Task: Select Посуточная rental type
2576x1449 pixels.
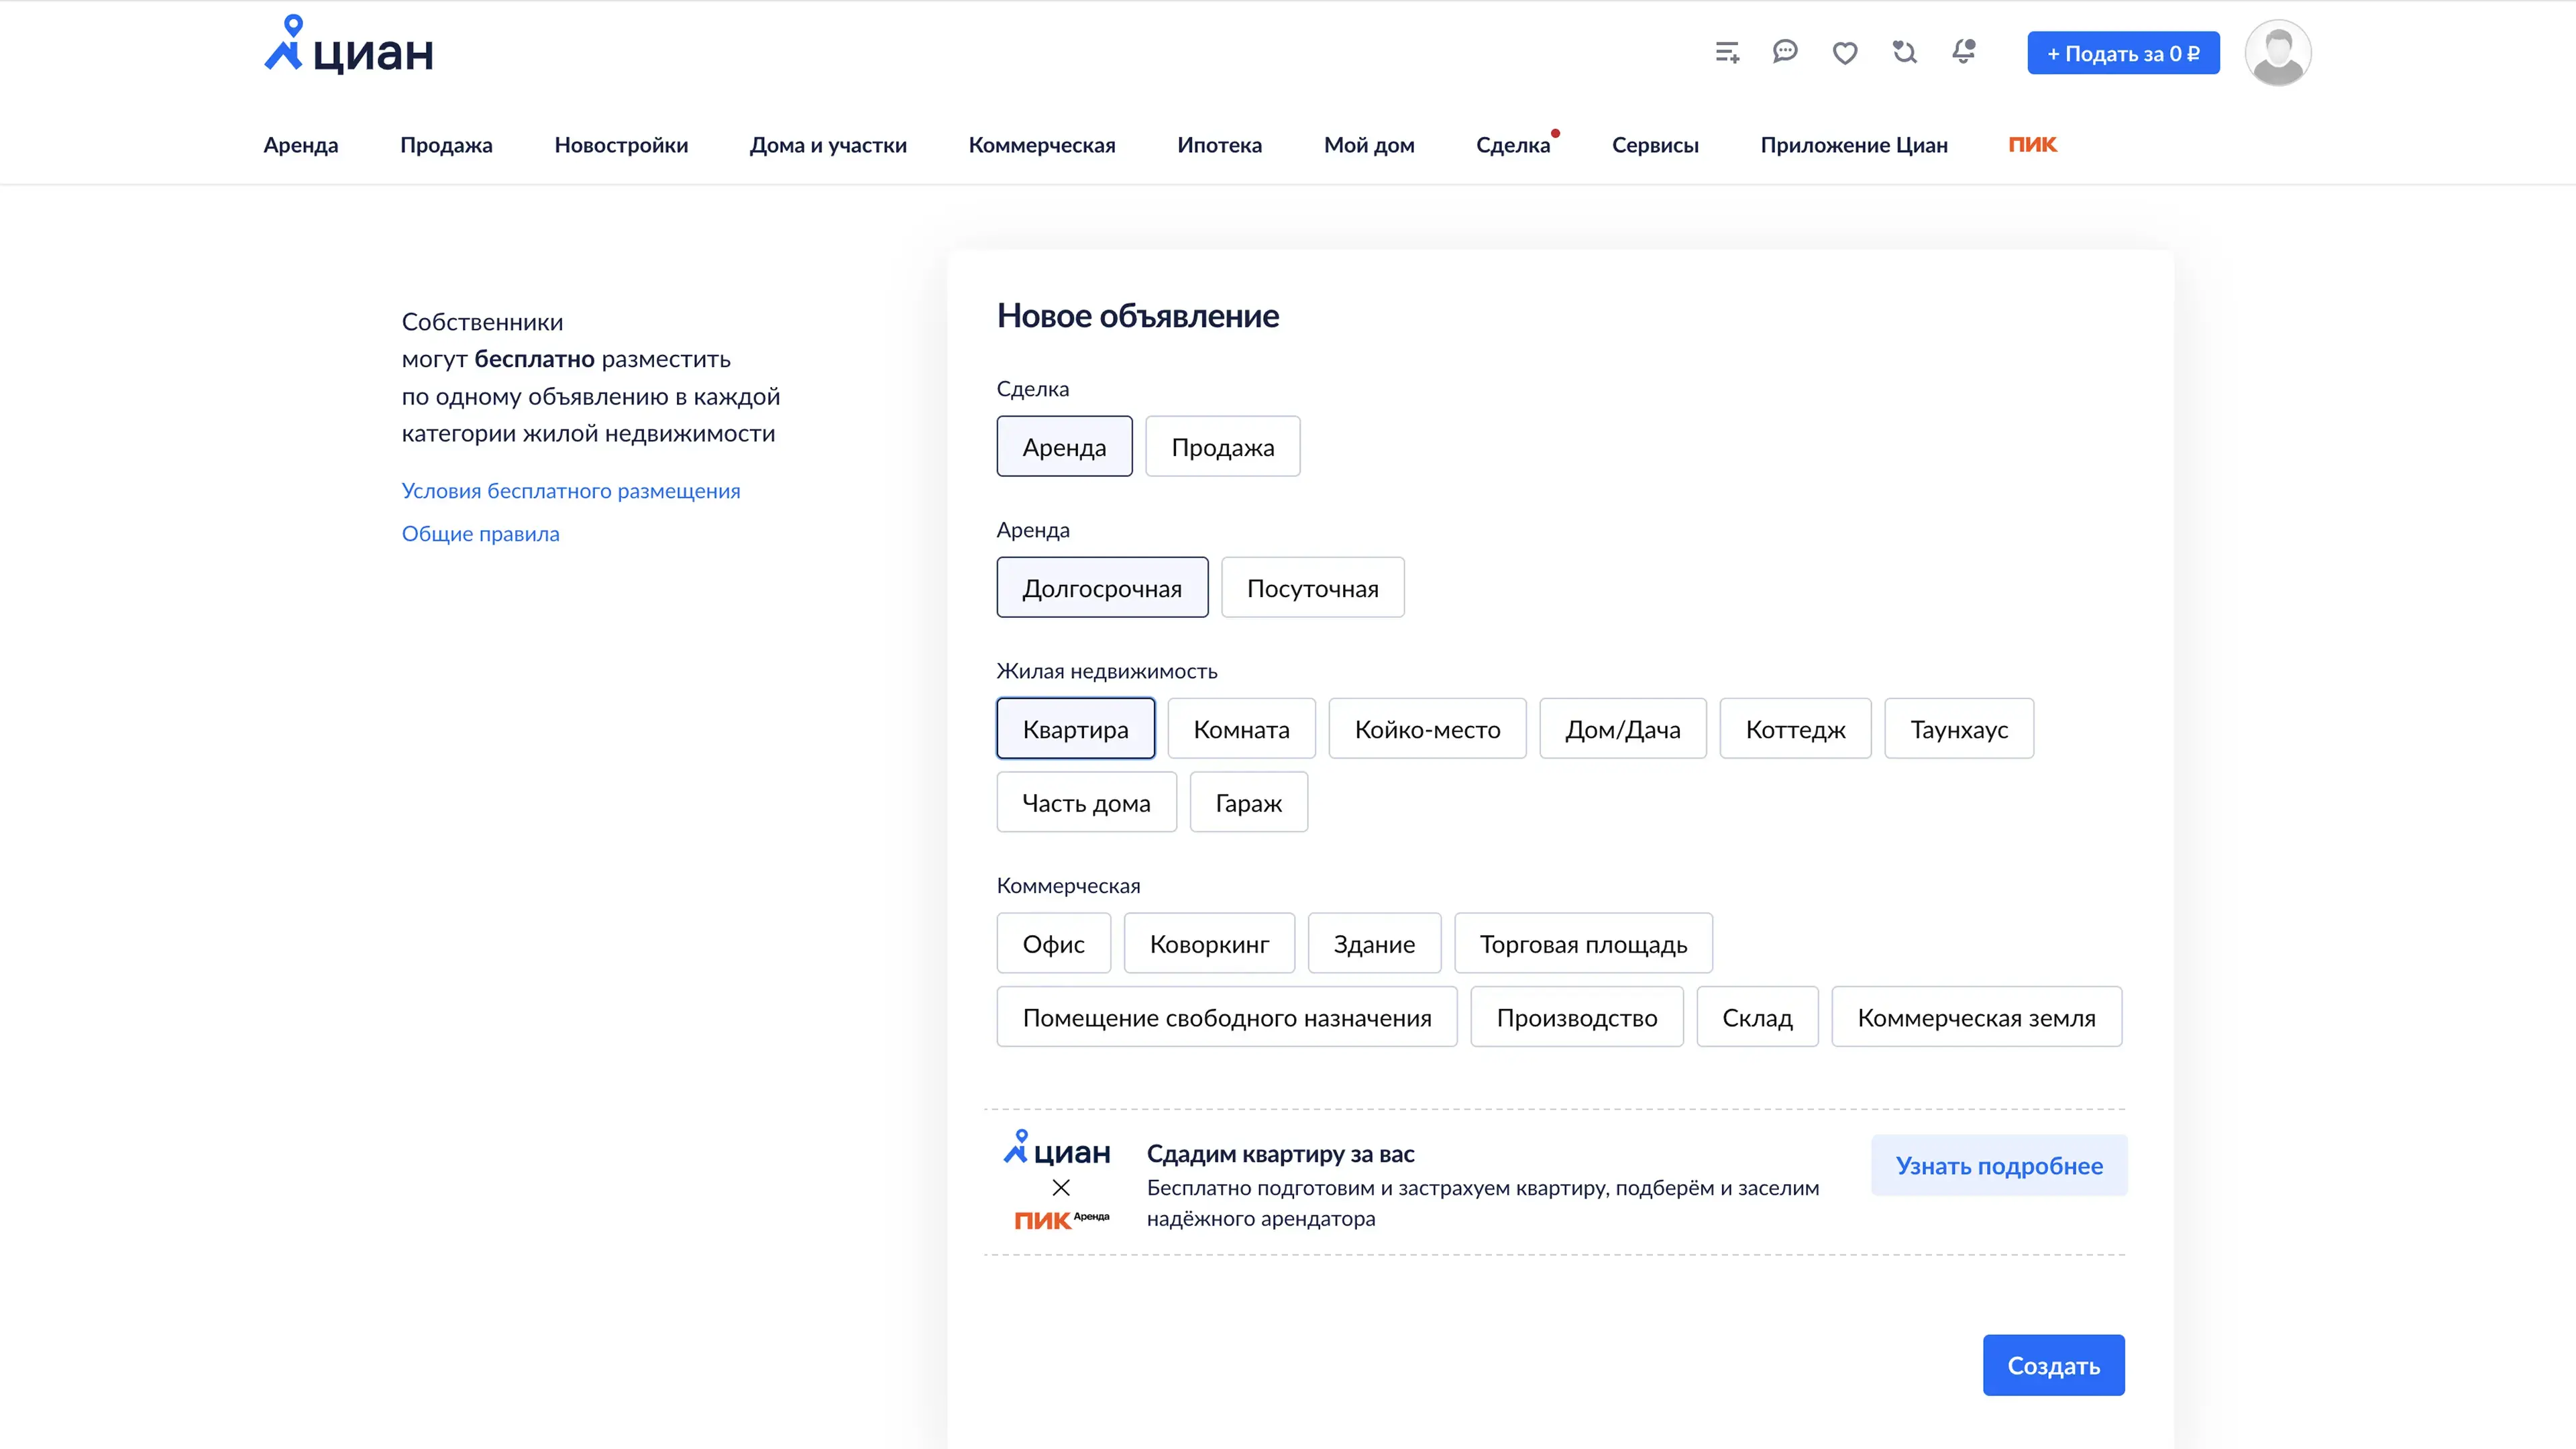Action: [1312, 588]
